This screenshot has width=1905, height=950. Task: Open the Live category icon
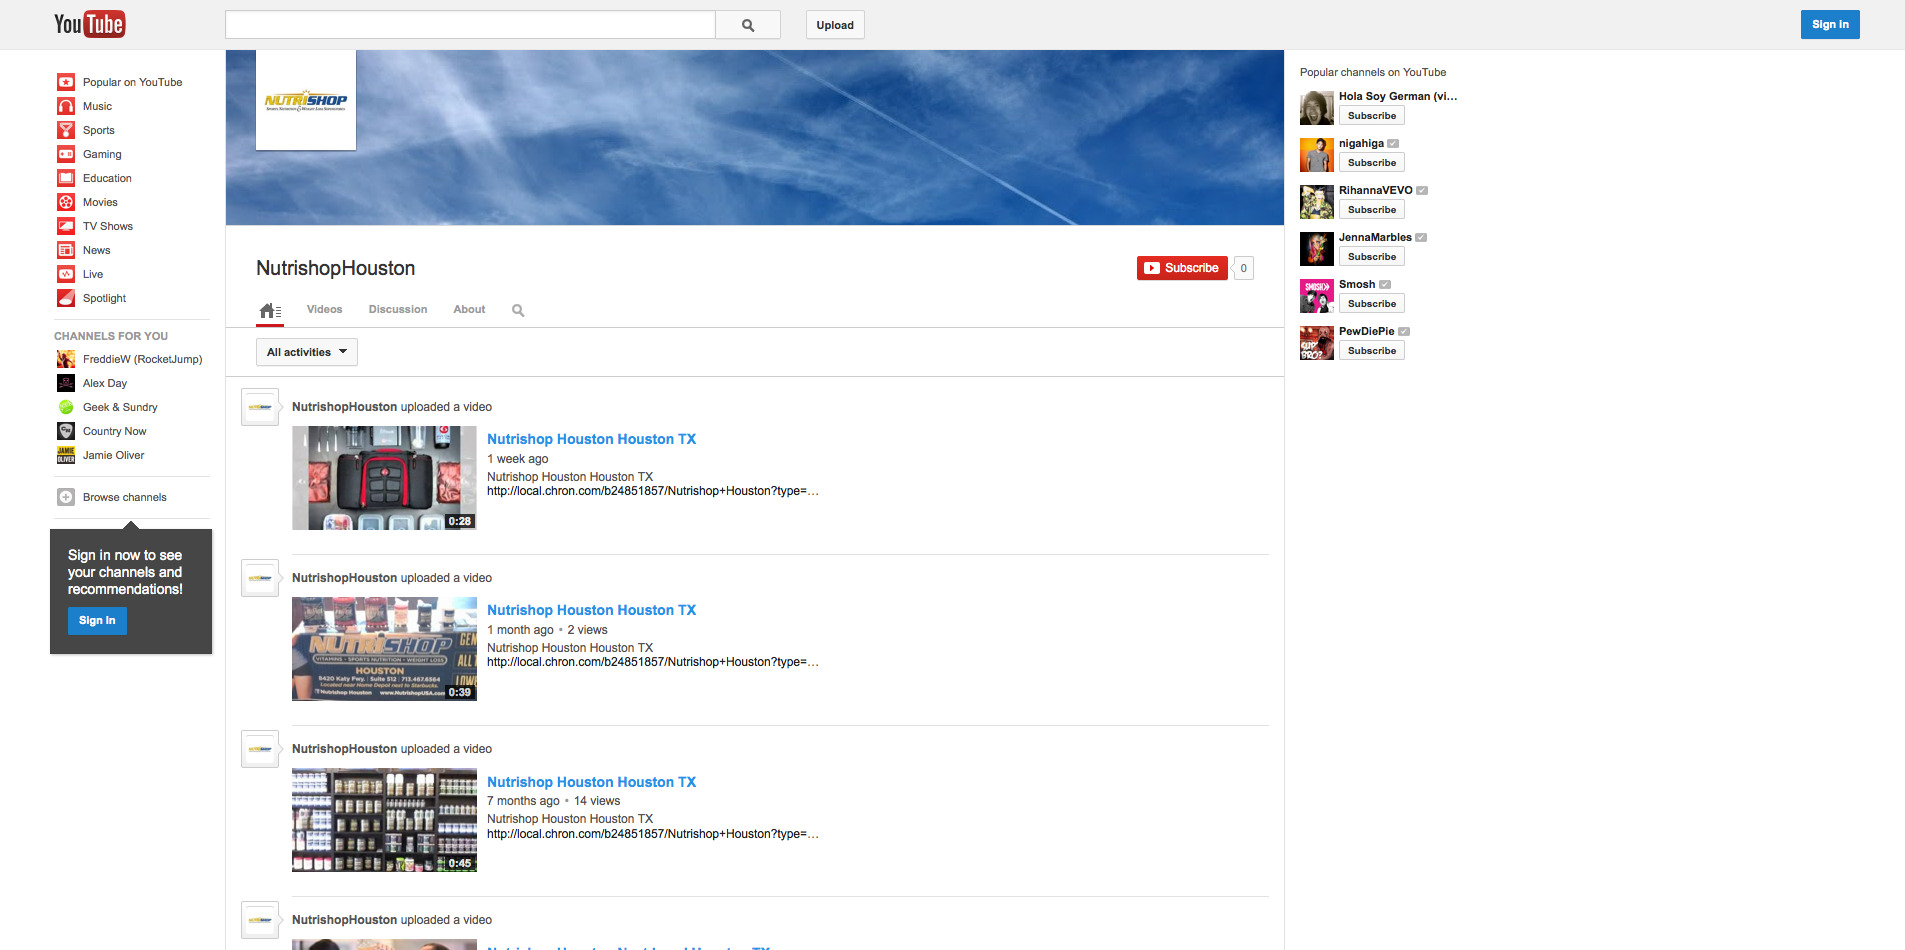point(66,274)
